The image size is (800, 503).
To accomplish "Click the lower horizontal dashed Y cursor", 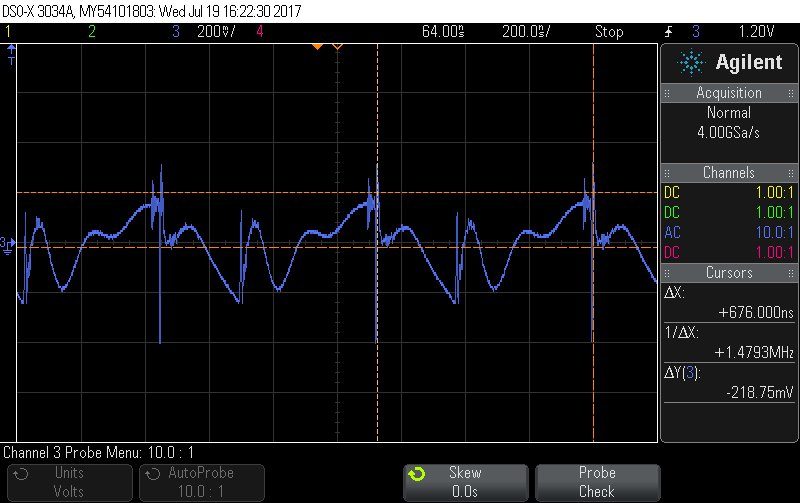I will pos(337,247).
